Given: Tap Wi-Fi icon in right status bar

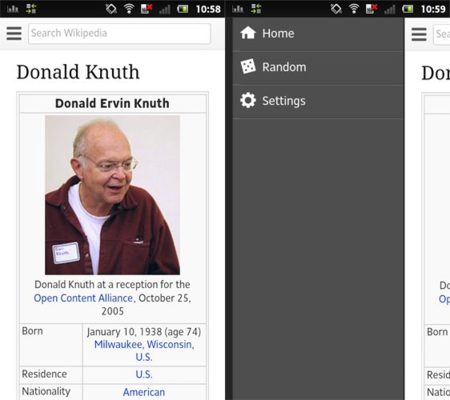Looking at the screenshot, I should pyautogui.click(x=354, y=9).
